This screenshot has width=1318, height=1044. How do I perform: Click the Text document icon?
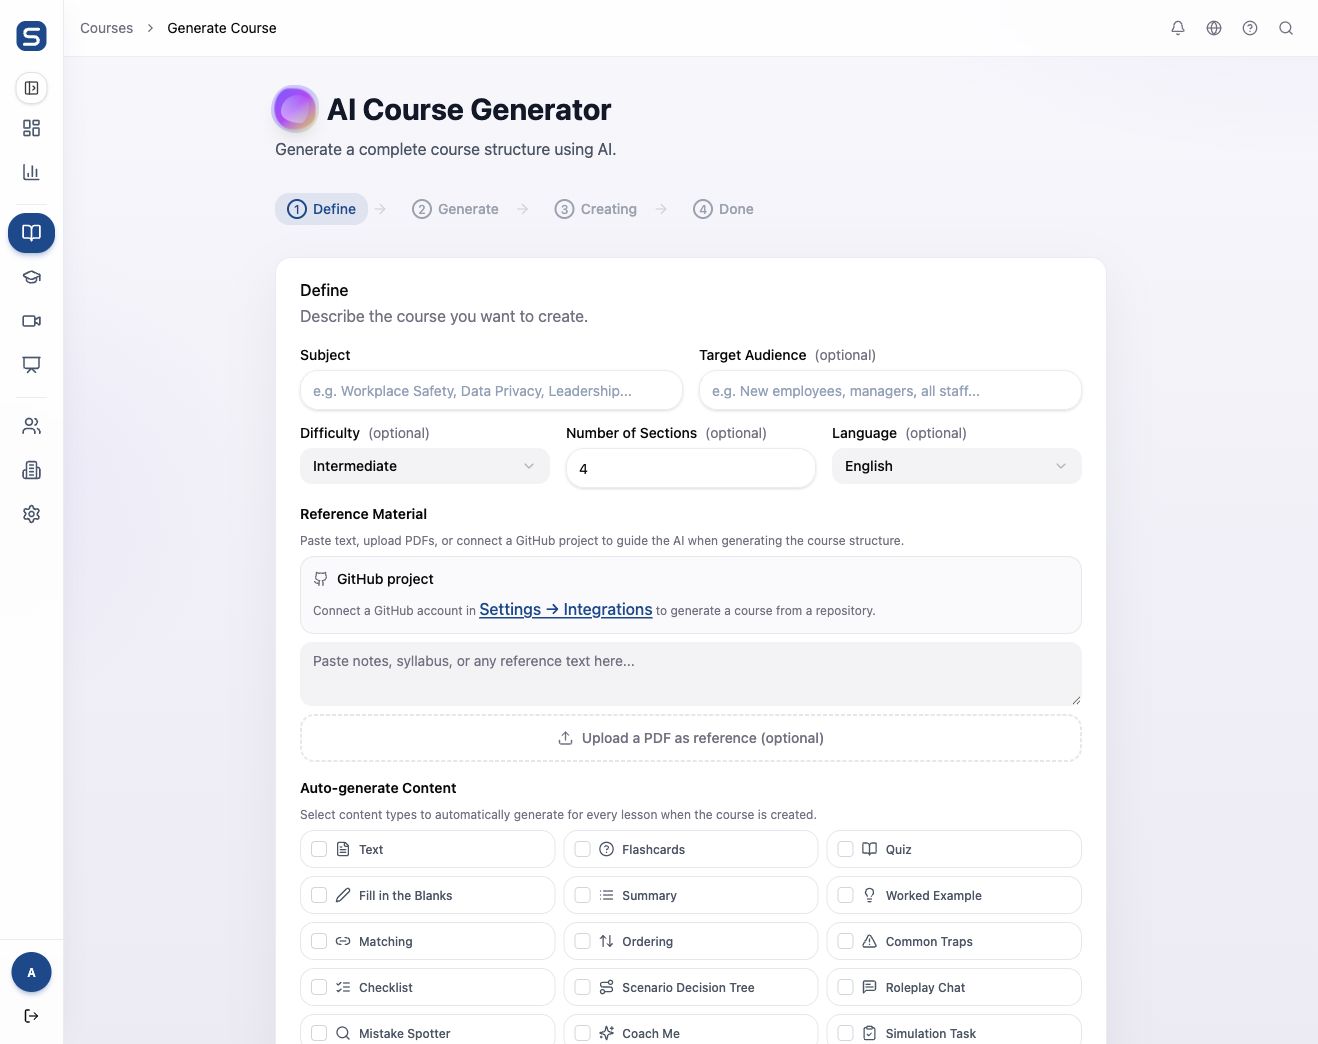tap(343, 849)
